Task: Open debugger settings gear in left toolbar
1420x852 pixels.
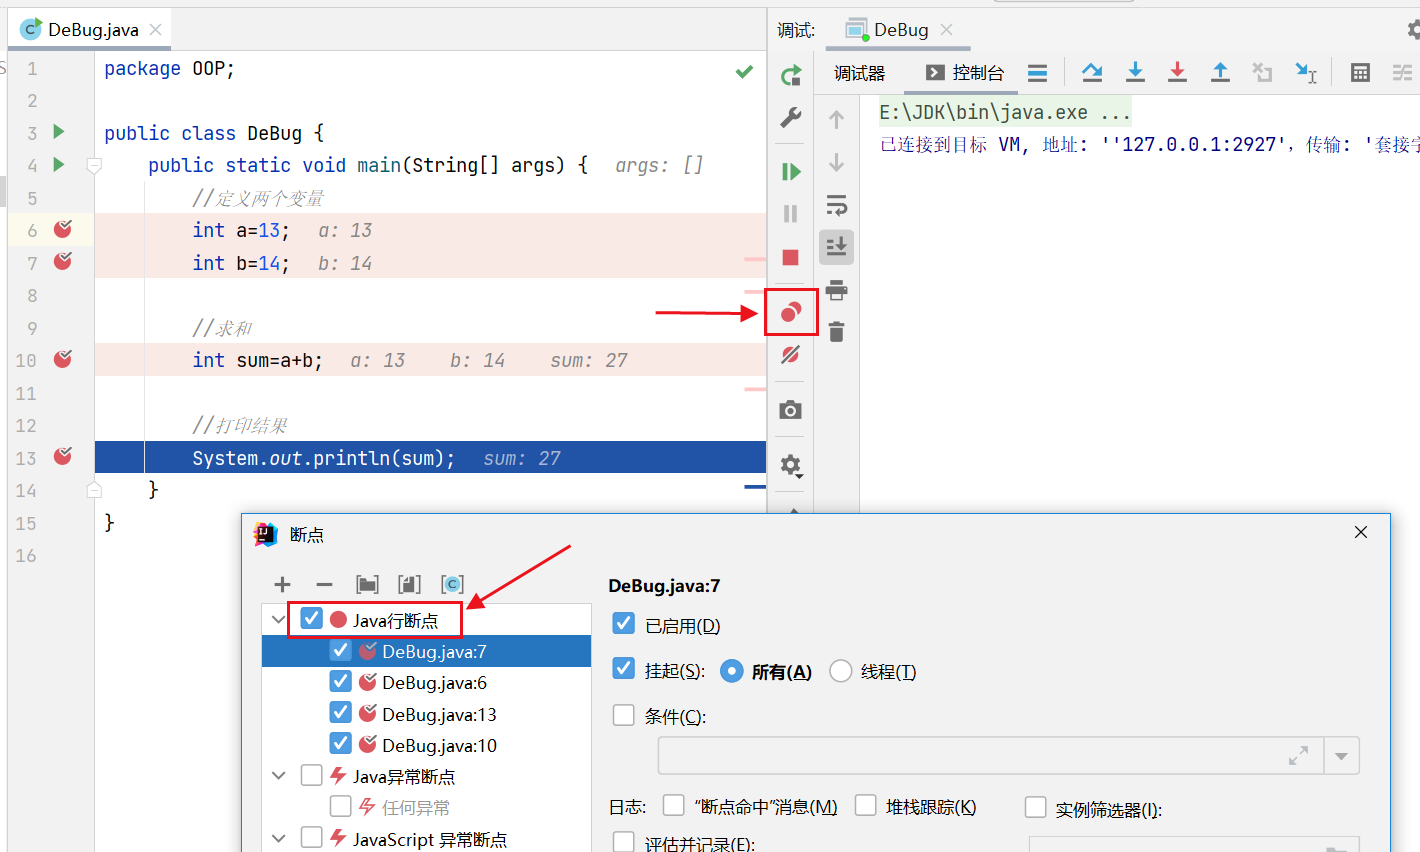Action: (x=791, y=465)
